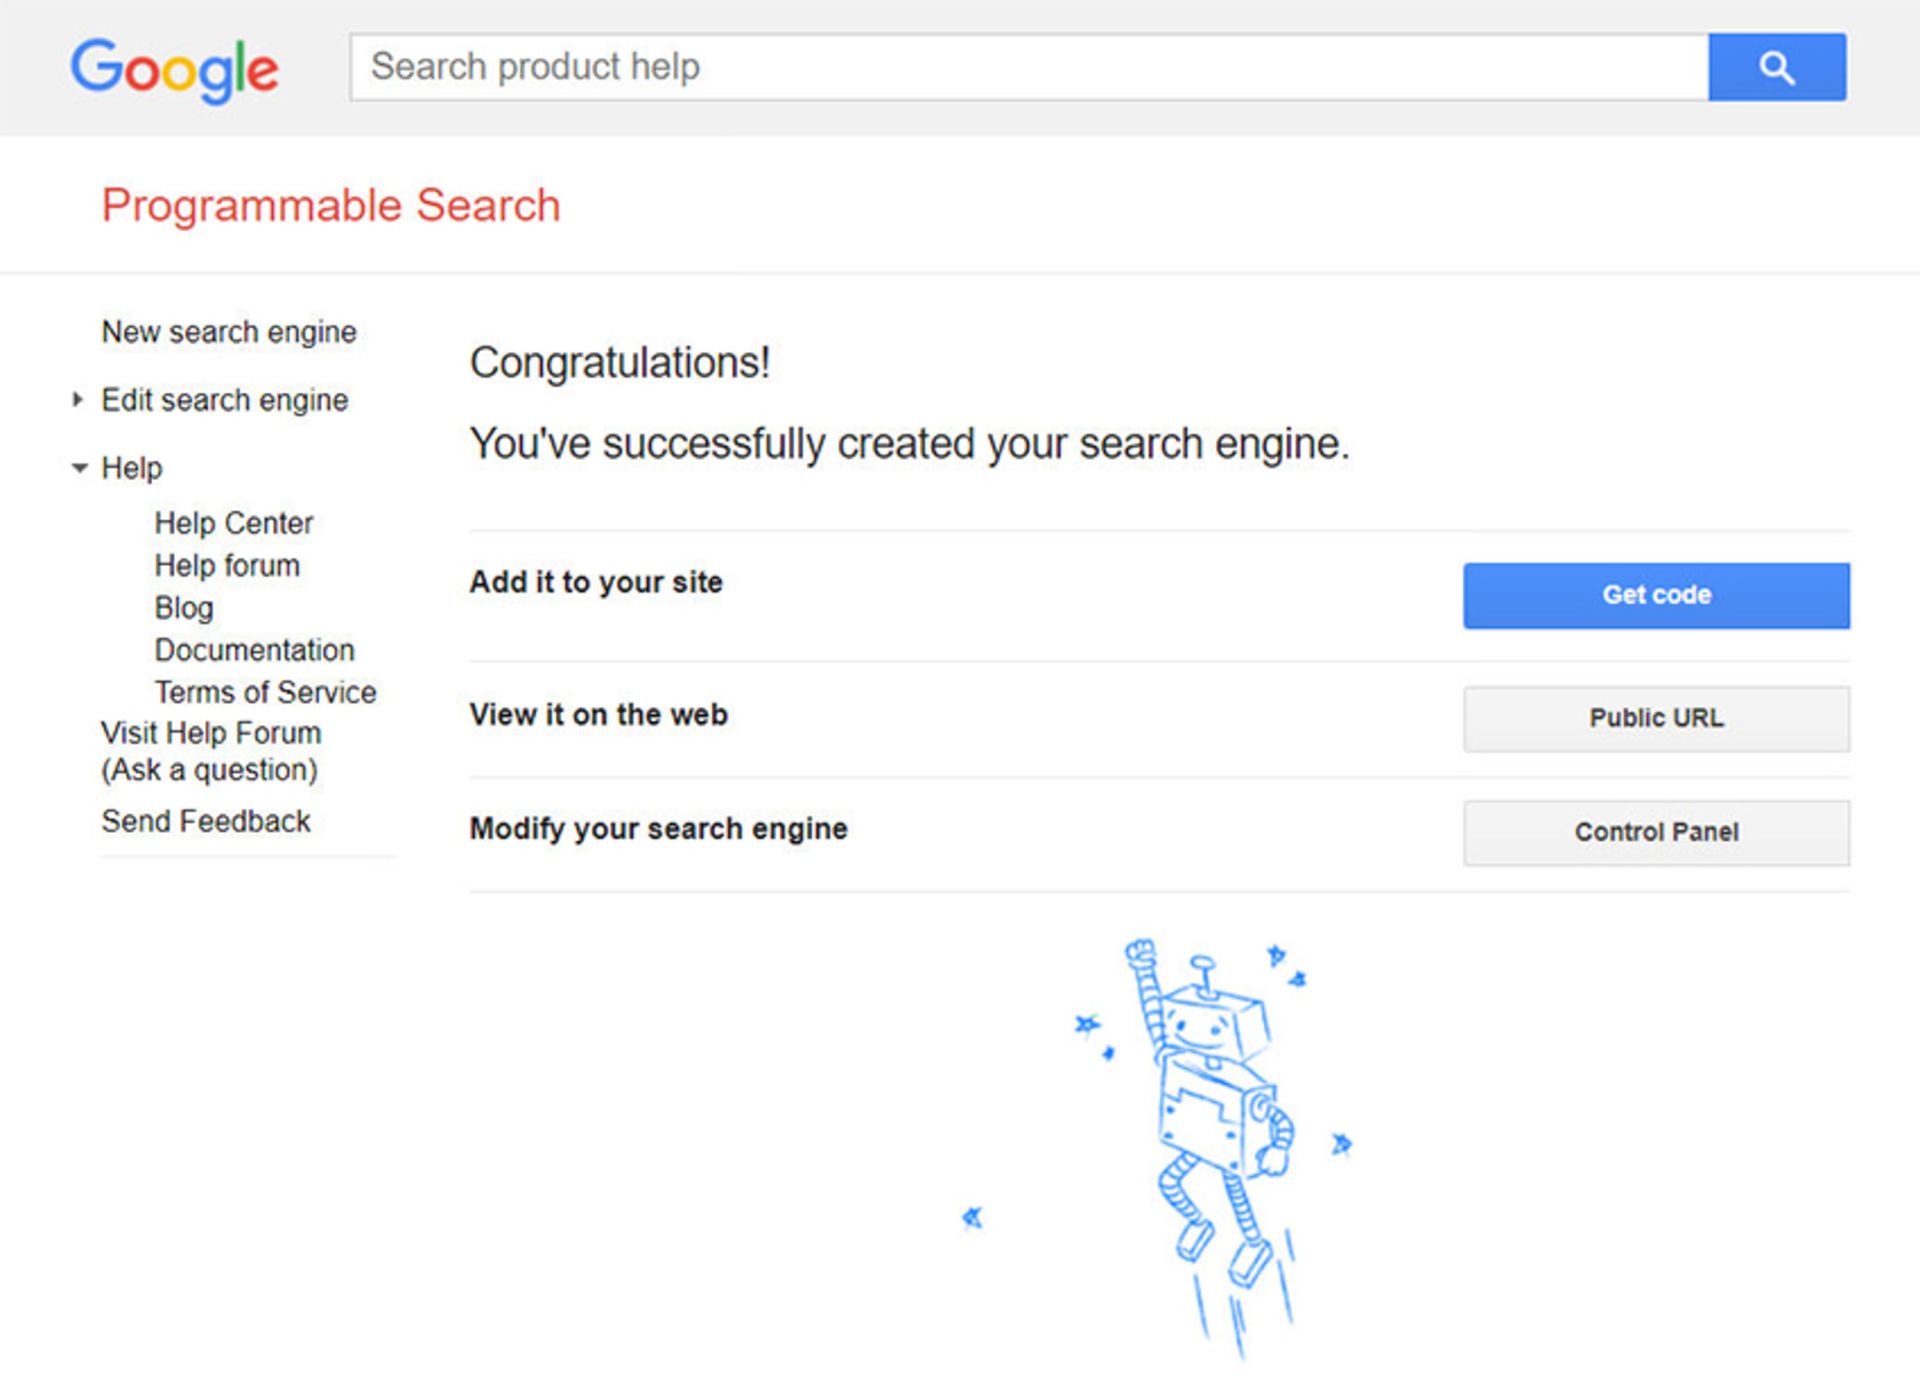This screenshot has height=1386, width=1920.
Task: Select New search engine in sidebar
Action: click(x=229, y=332)
